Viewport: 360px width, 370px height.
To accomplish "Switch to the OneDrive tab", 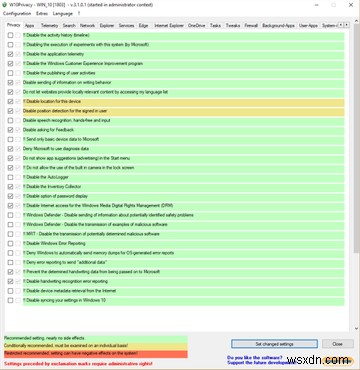I will [197, 26].
